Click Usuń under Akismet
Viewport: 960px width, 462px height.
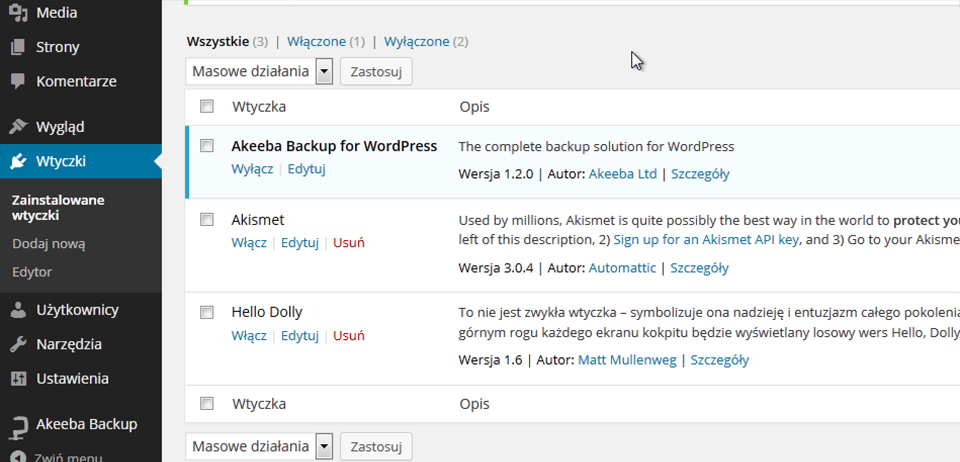[x=349, y=243]
